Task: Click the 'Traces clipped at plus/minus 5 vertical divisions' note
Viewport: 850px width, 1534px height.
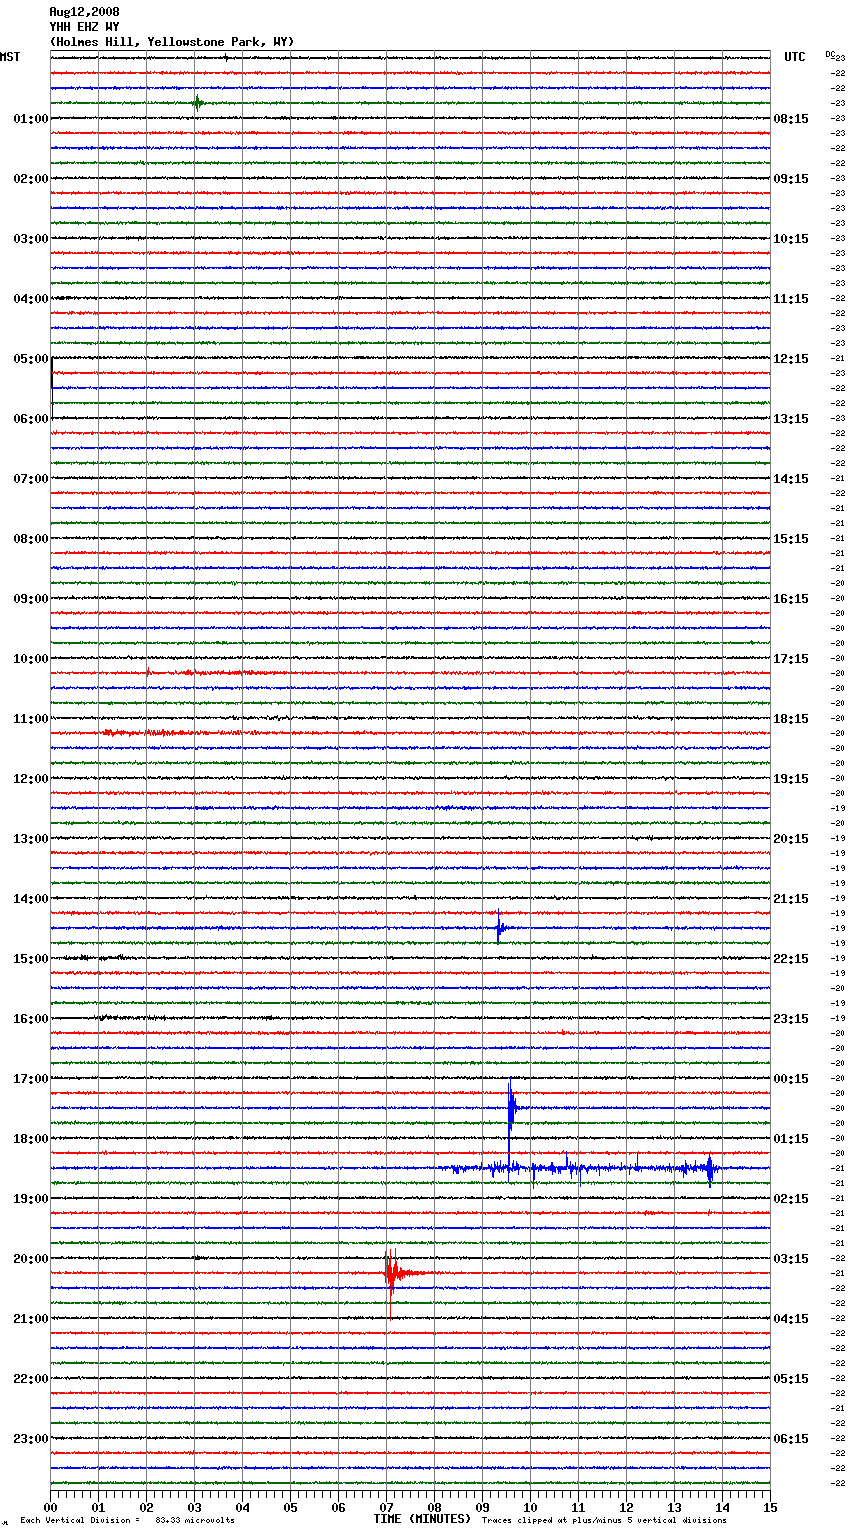Action: 604,1521
